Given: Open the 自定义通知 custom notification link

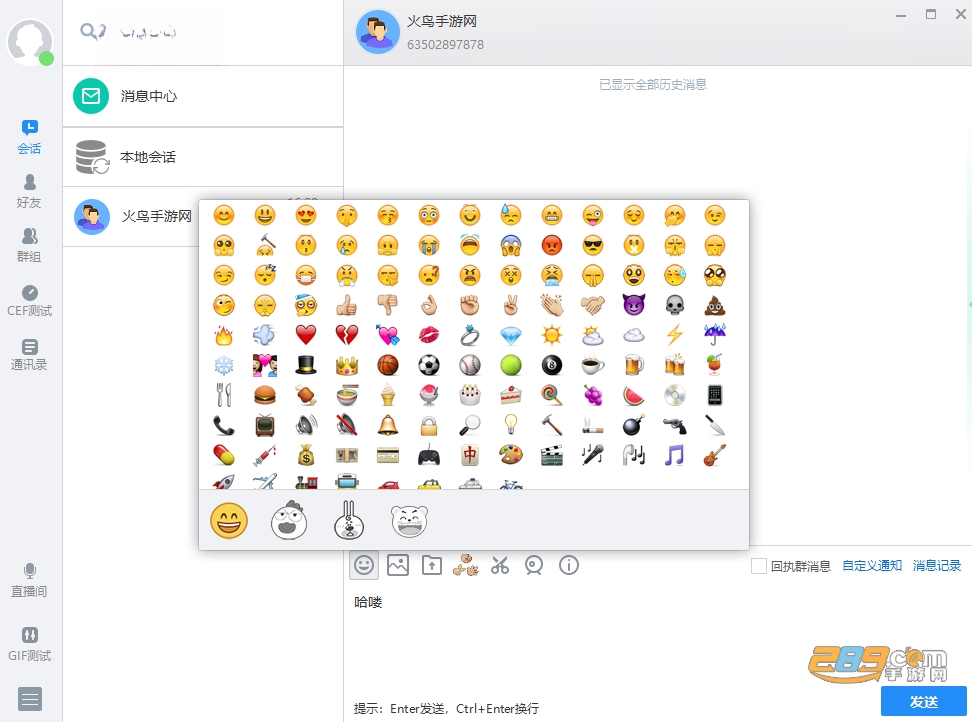Looking at the screenshot, I should click(872, 566).
